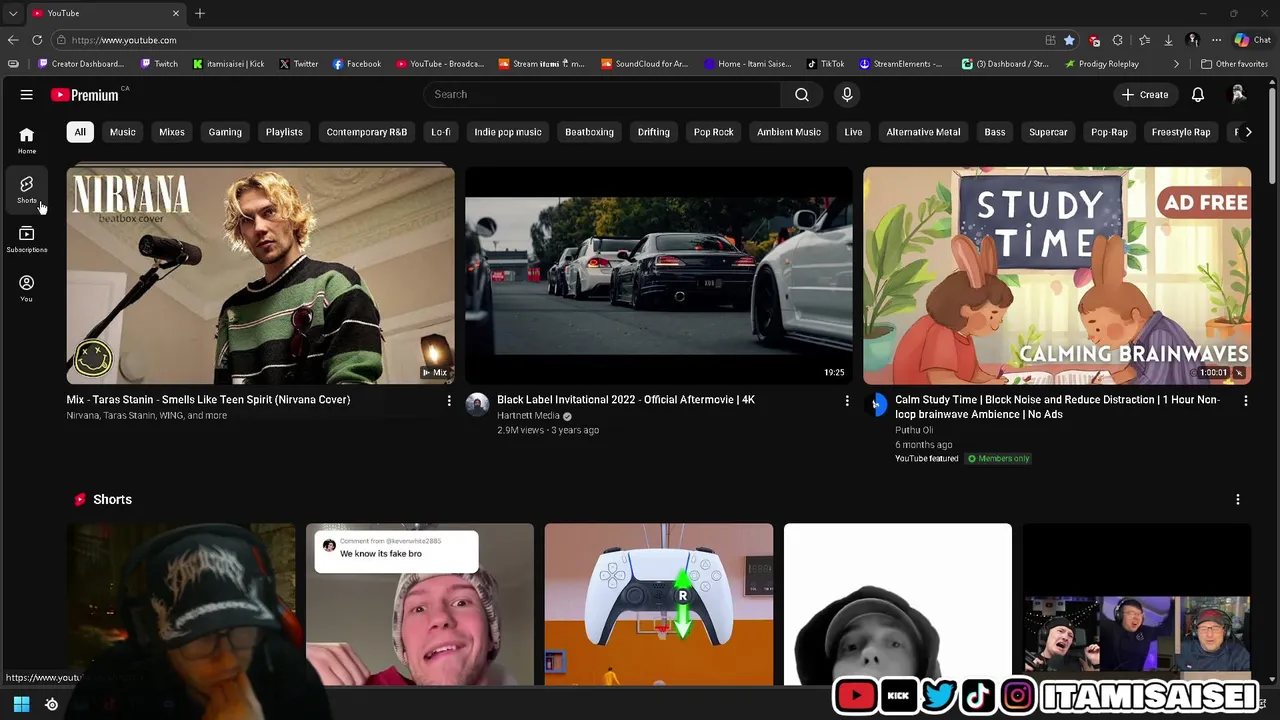Open options for the Nirvana Cover mix
1280x720 pixels.
pos(449,401)
